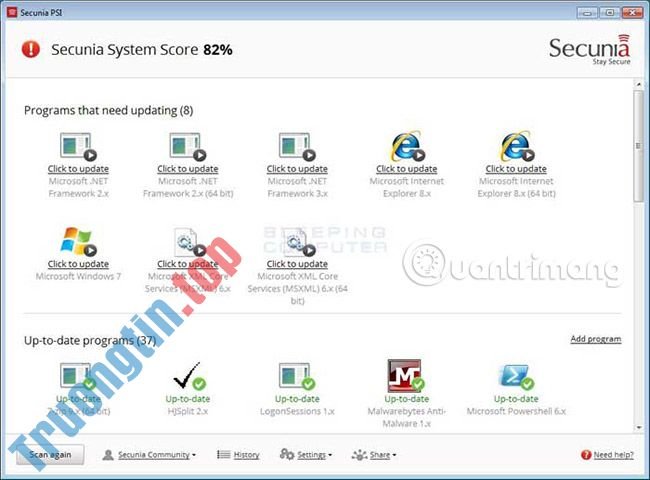Click the Up-to-date label under Powershell
650x480 pixels.
click(x=516, y=399)
